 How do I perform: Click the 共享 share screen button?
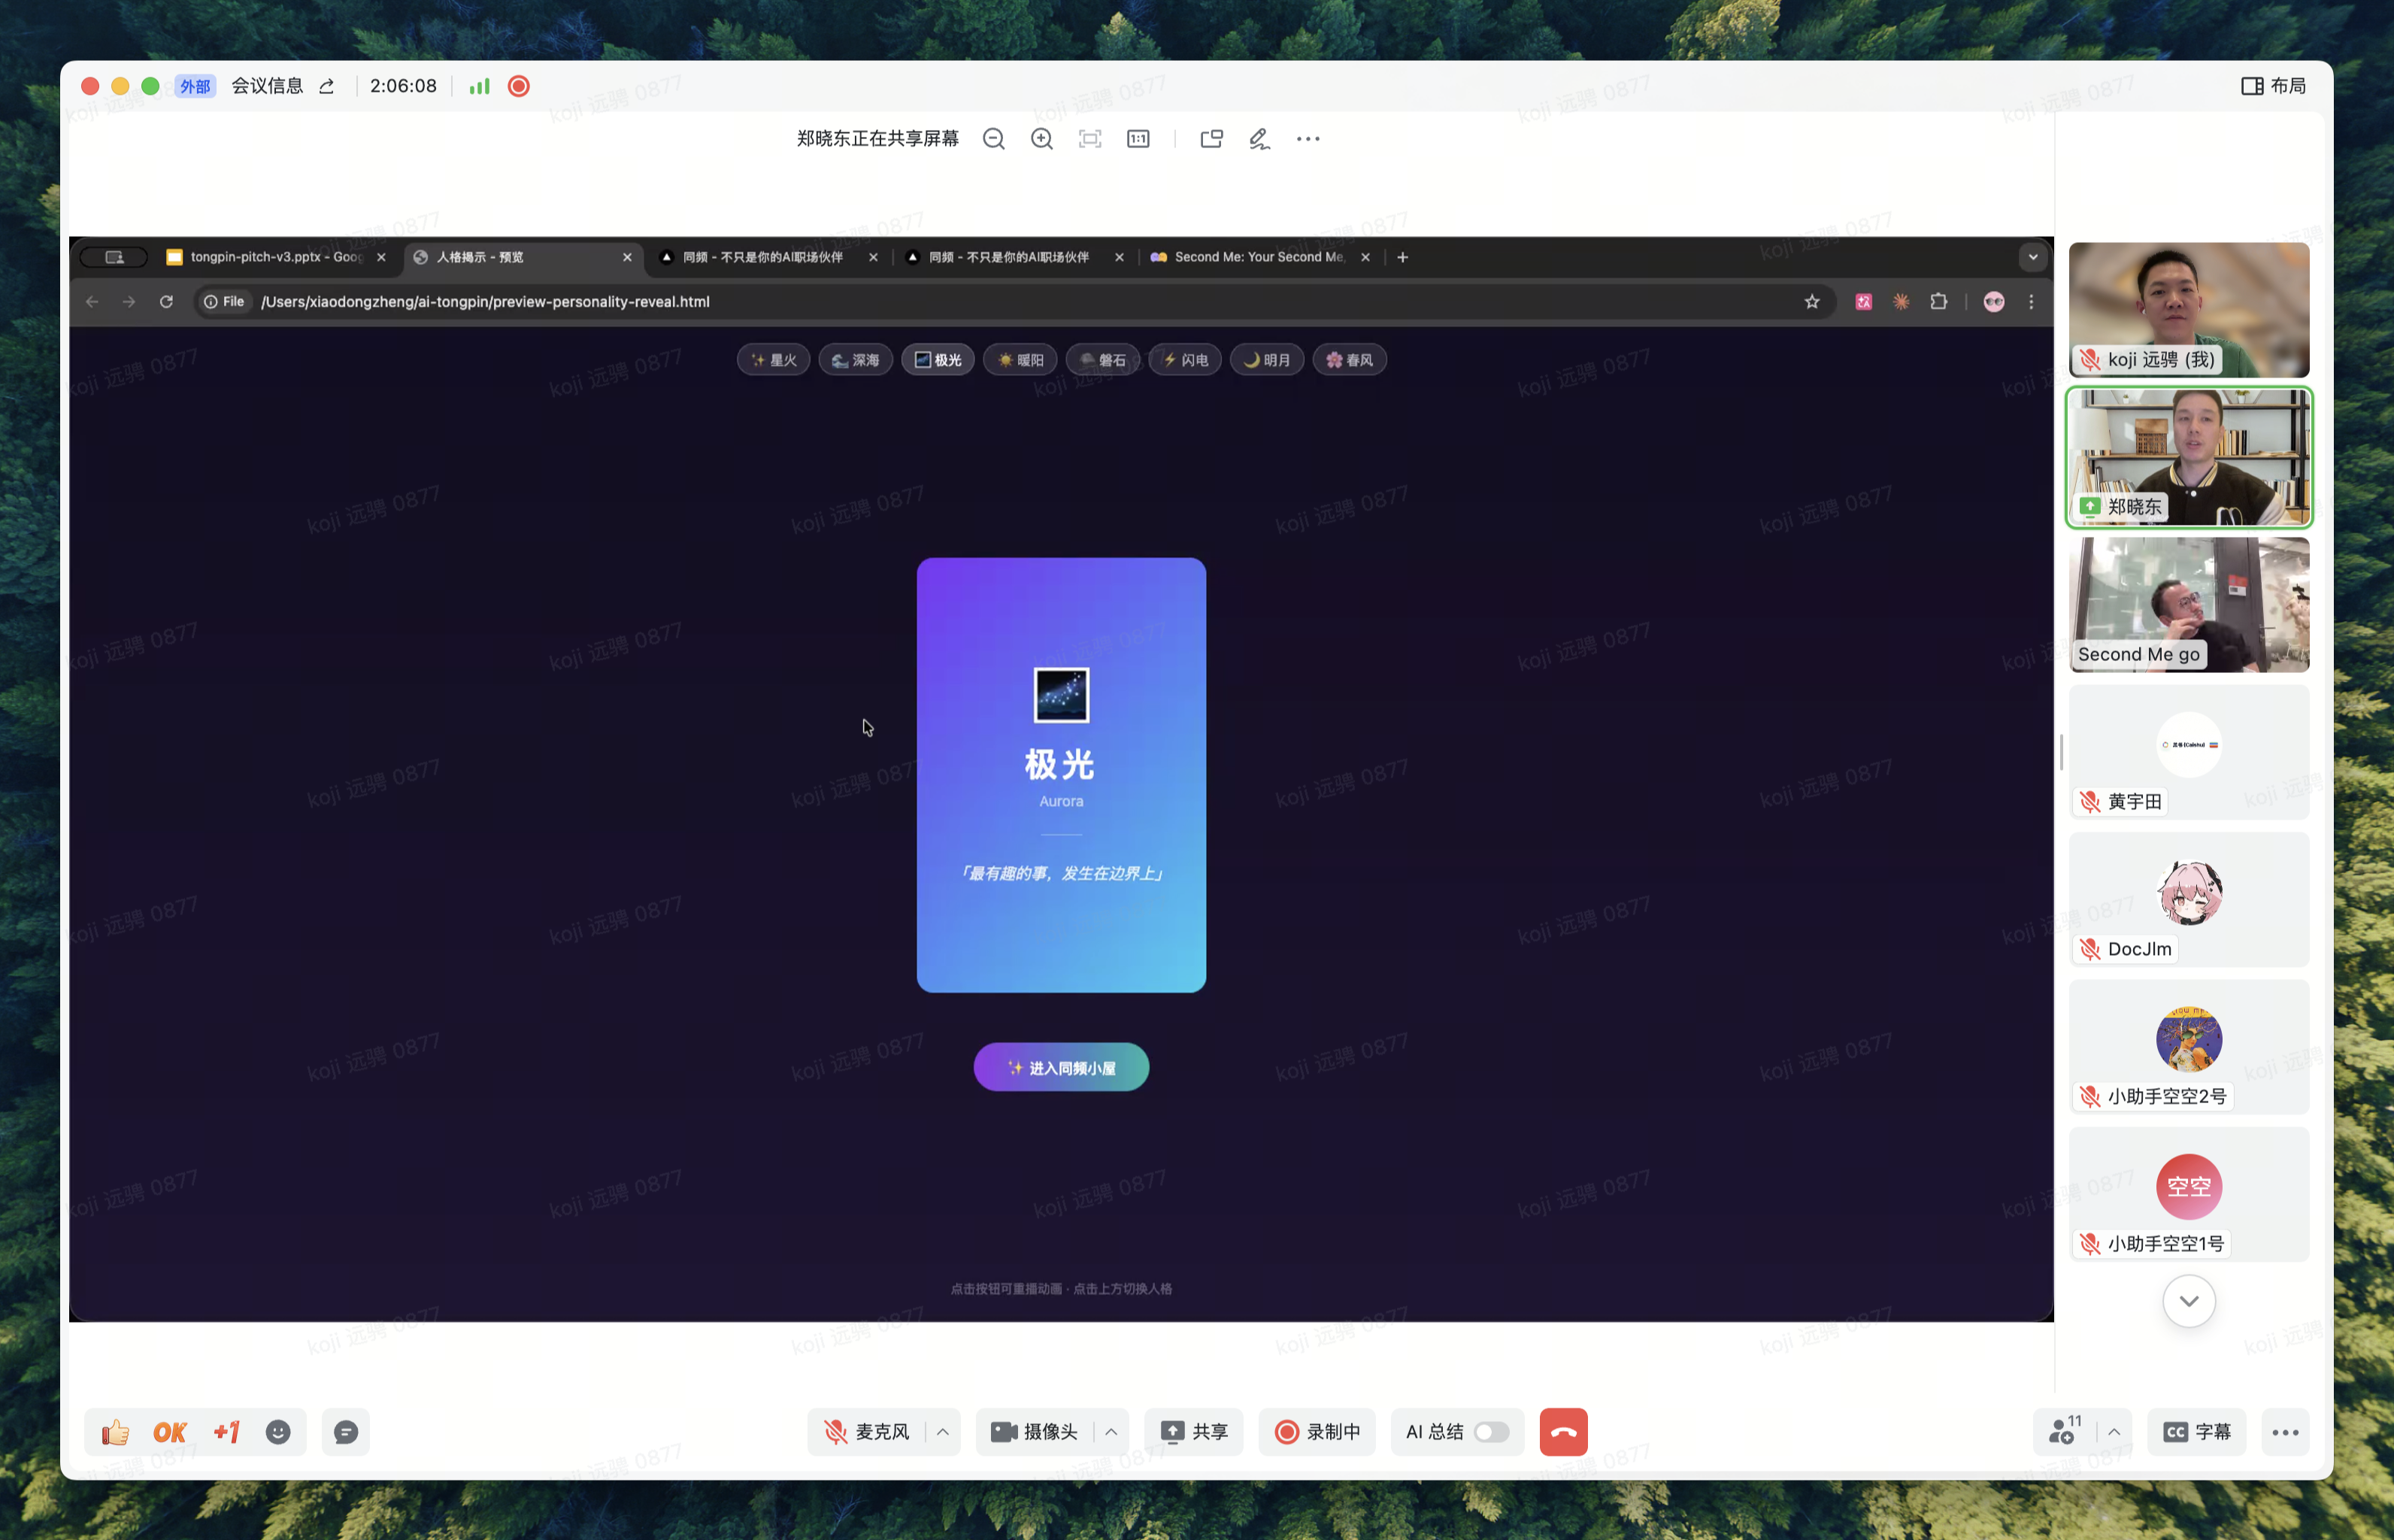(1194, 1432)
